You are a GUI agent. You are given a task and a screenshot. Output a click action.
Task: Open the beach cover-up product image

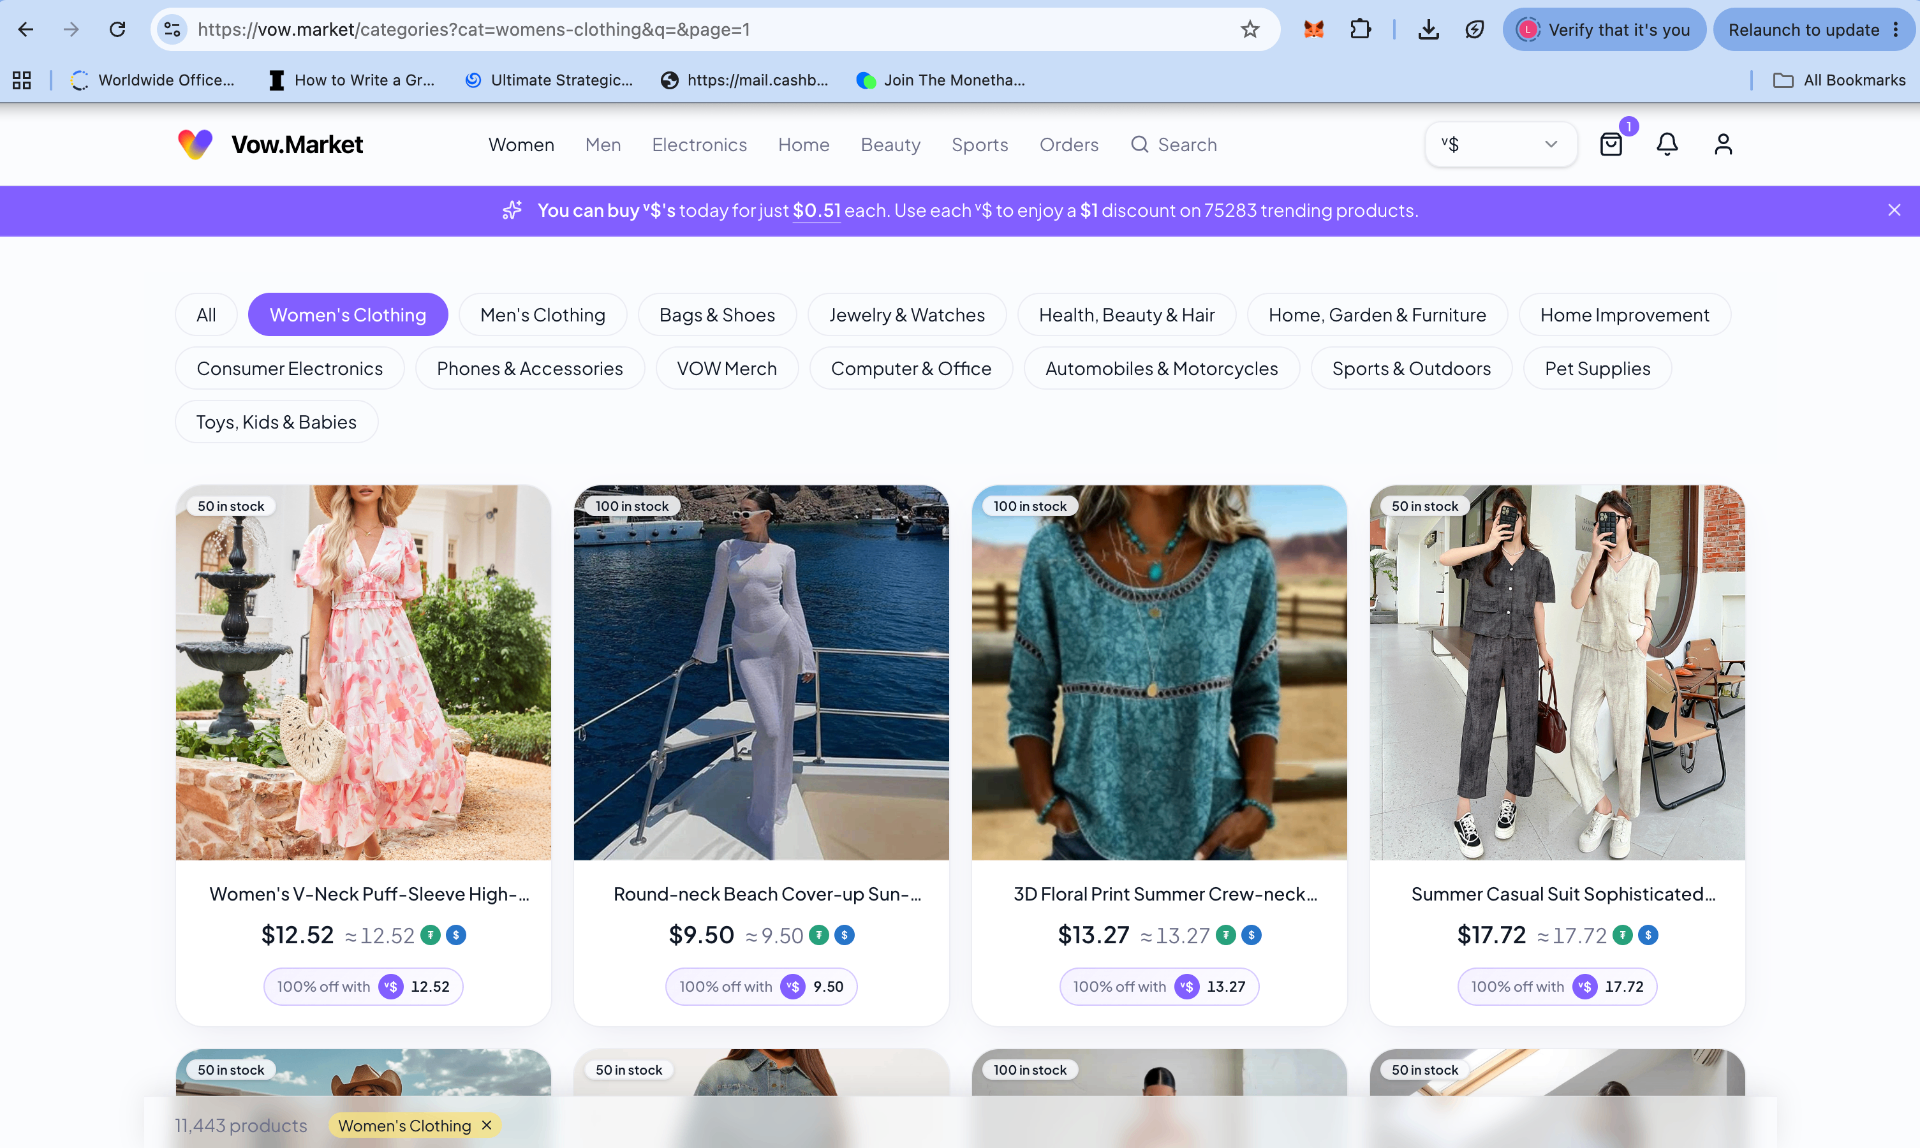tap(761, 673)
